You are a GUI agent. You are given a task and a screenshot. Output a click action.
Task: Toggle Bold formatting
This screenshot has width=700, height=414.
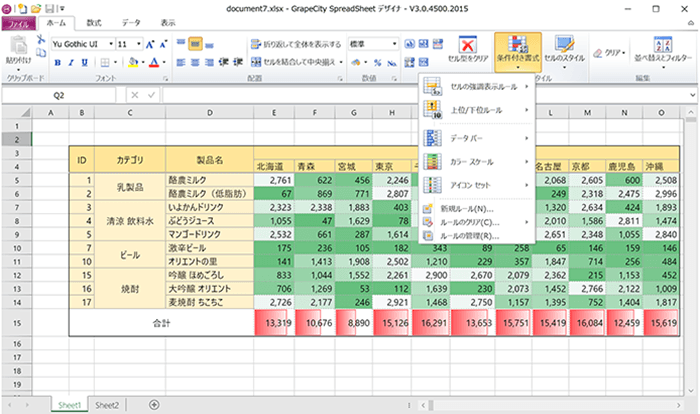(x=57, y=62)
